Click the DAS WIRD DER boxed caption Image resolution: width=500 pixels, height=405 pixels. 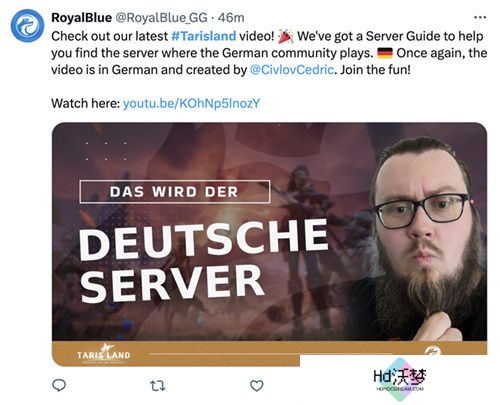click(175, 192)
